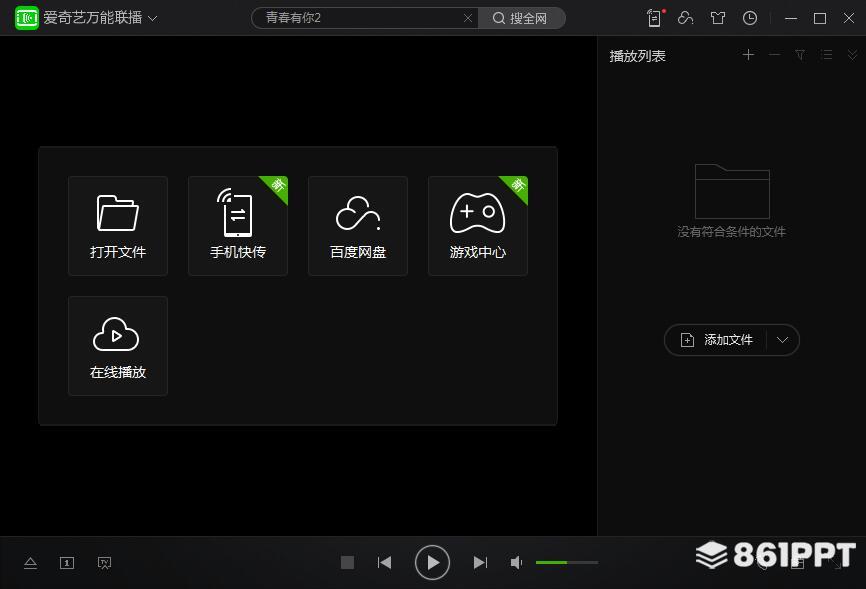Minimize the player window
866x589 pixels.
(x=791, y=18)
